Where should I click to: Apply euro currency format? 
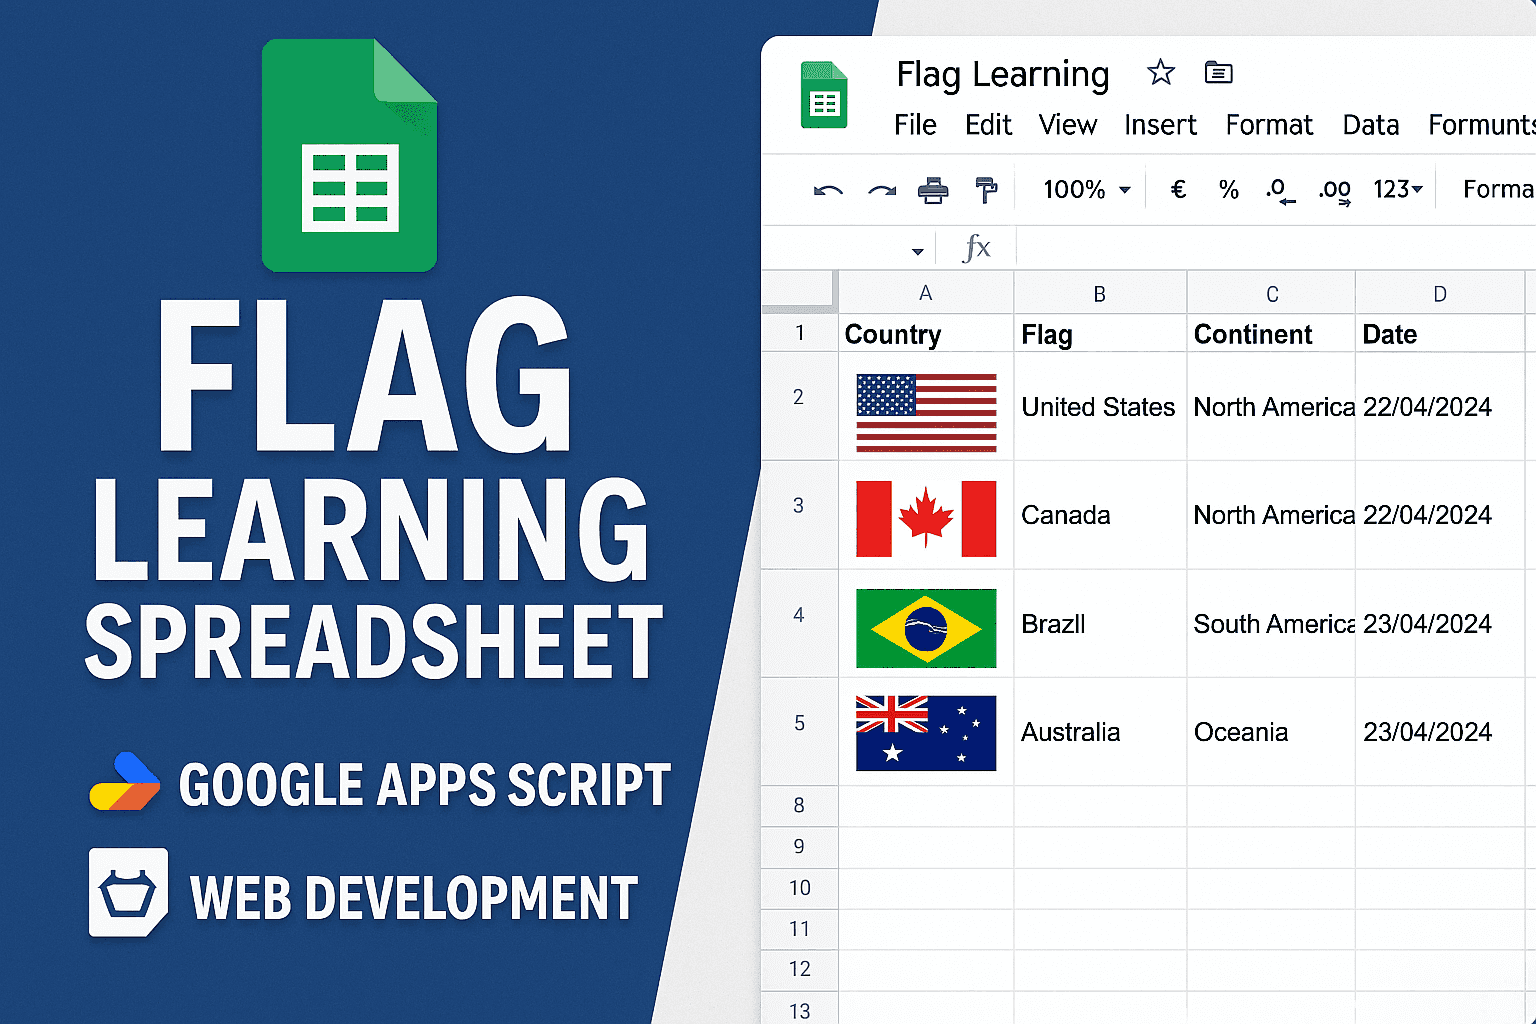[1178, 190]
